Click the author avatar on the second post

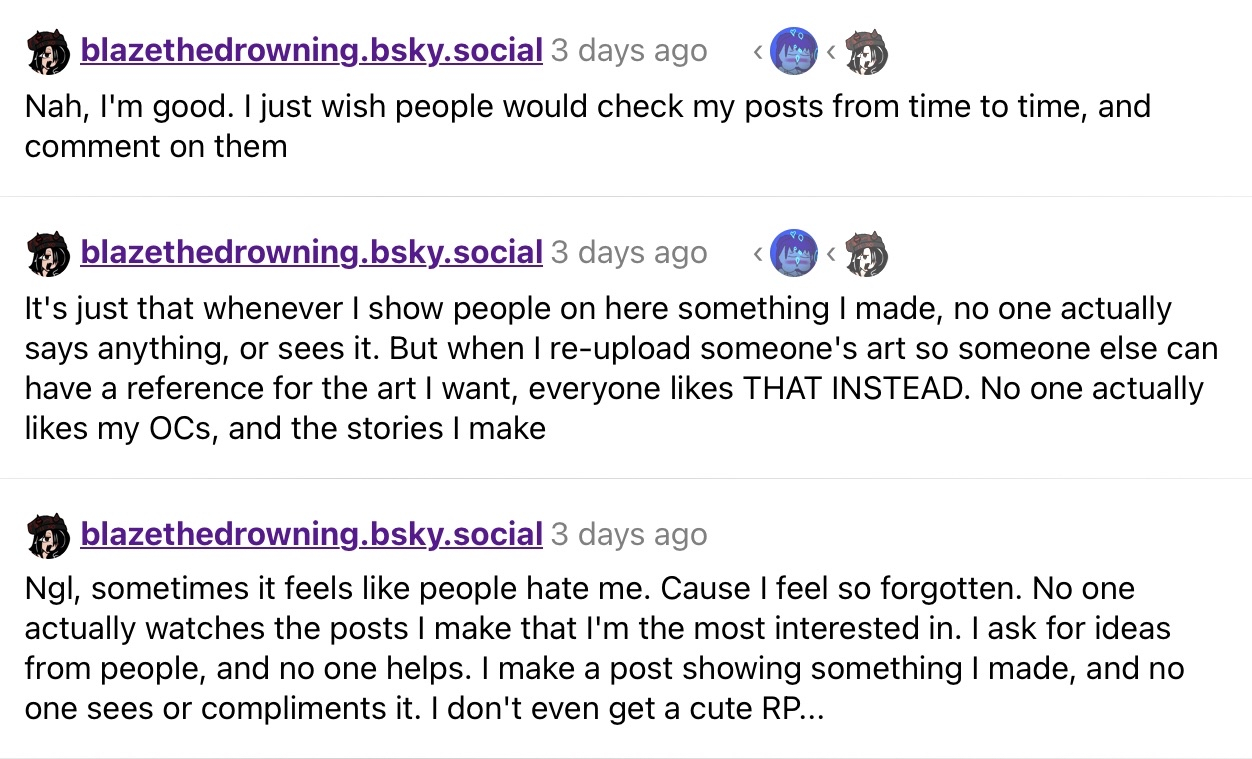pos(47,253)
